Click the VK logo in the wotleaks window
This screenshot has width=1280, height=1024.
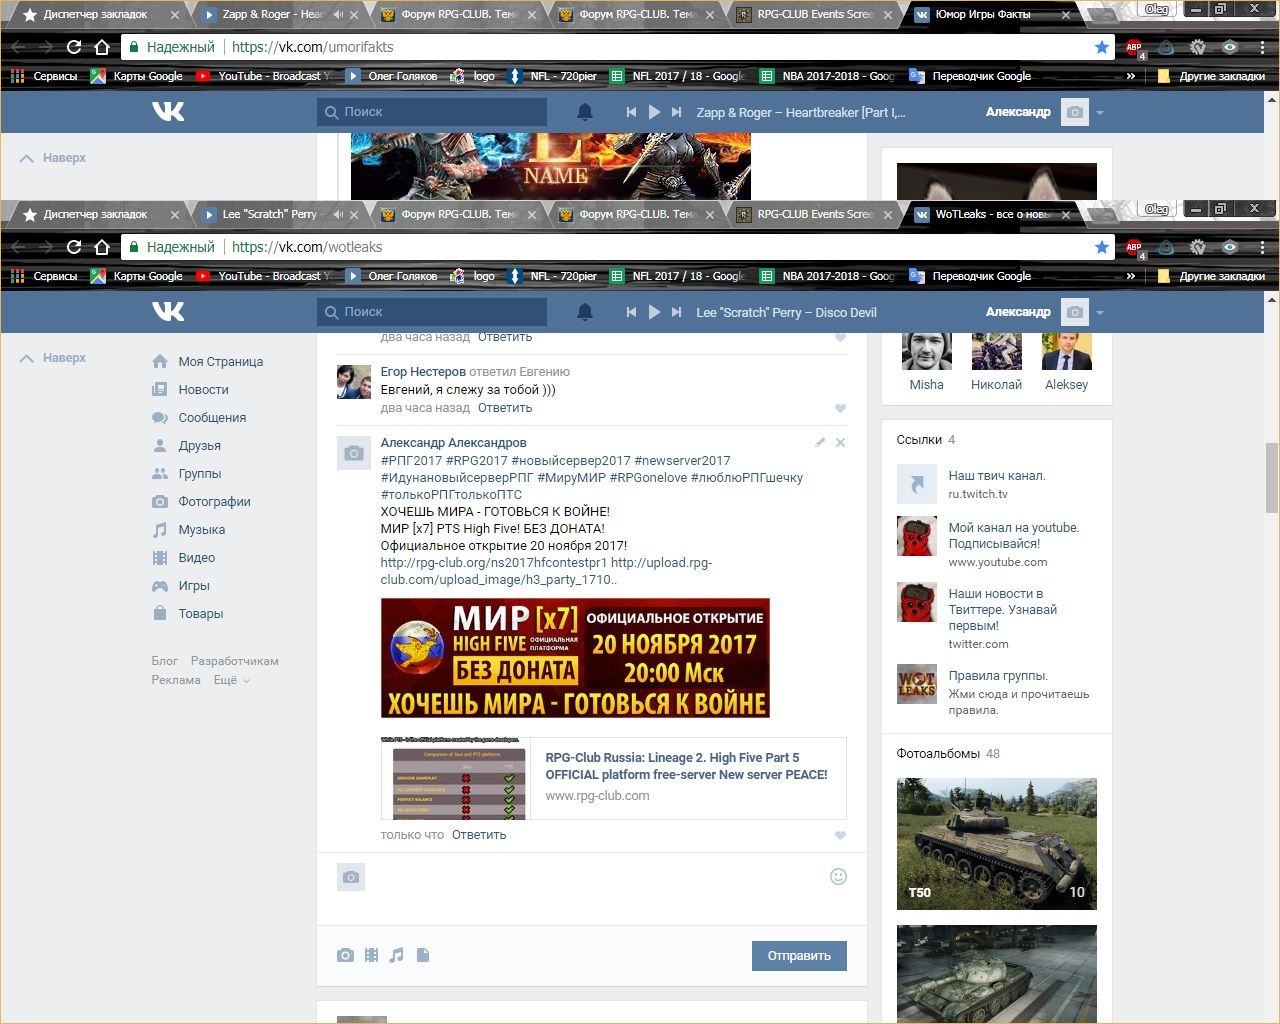click(x=168, y=312)
